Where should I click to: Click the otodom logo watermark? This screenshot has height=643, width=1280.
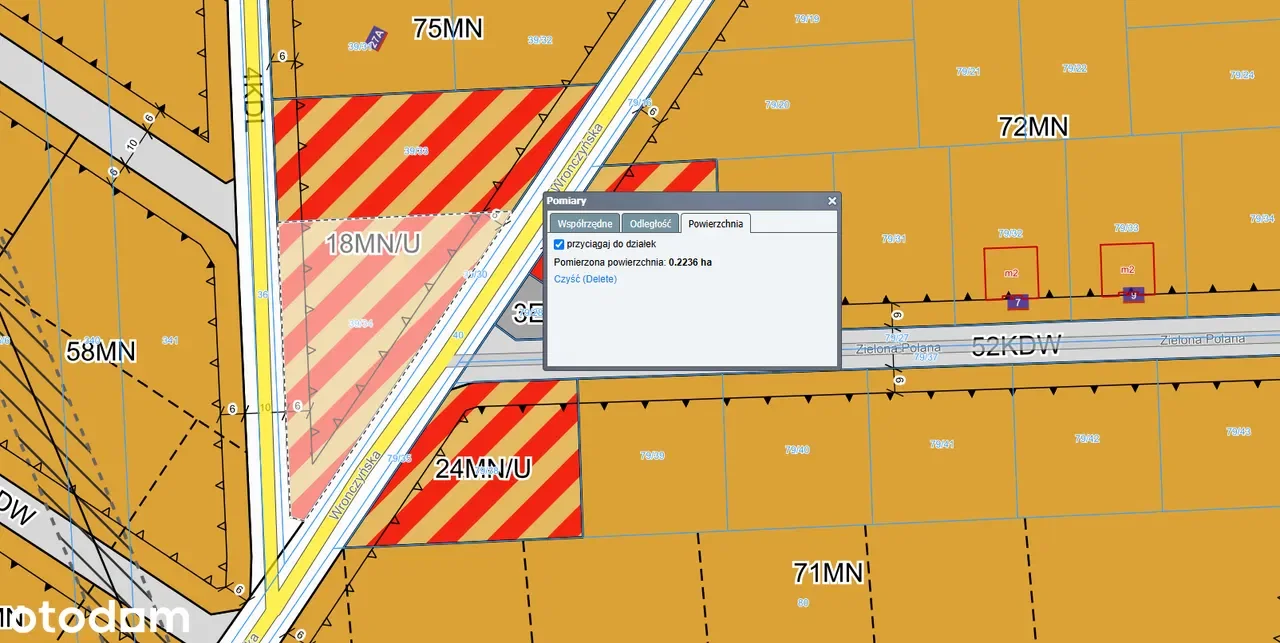coord(95,618)
